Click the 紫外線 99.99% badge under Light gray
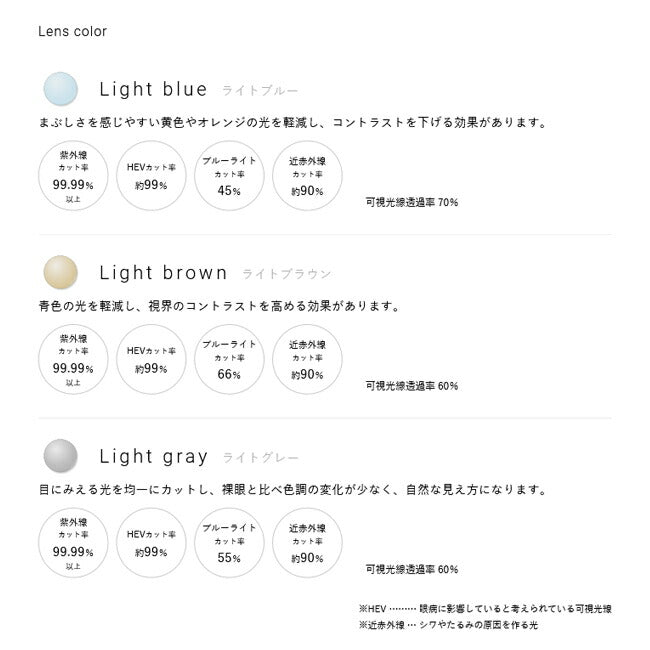650x650 pixels. point(73,543)
